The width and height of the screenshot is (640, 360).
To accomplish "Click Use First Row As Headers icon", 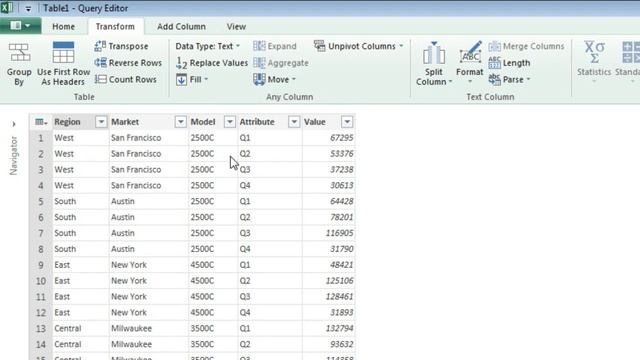I will (x=63, y=52).
